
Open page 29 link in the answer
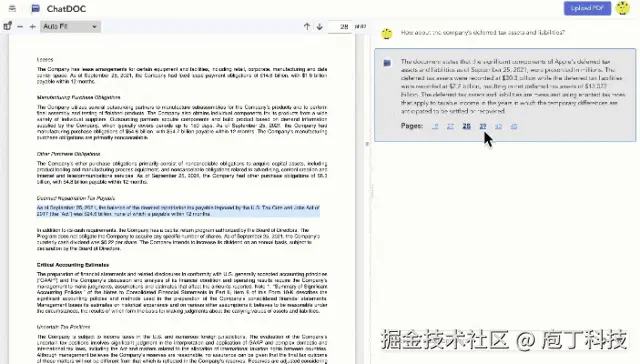tap(483, 126)
